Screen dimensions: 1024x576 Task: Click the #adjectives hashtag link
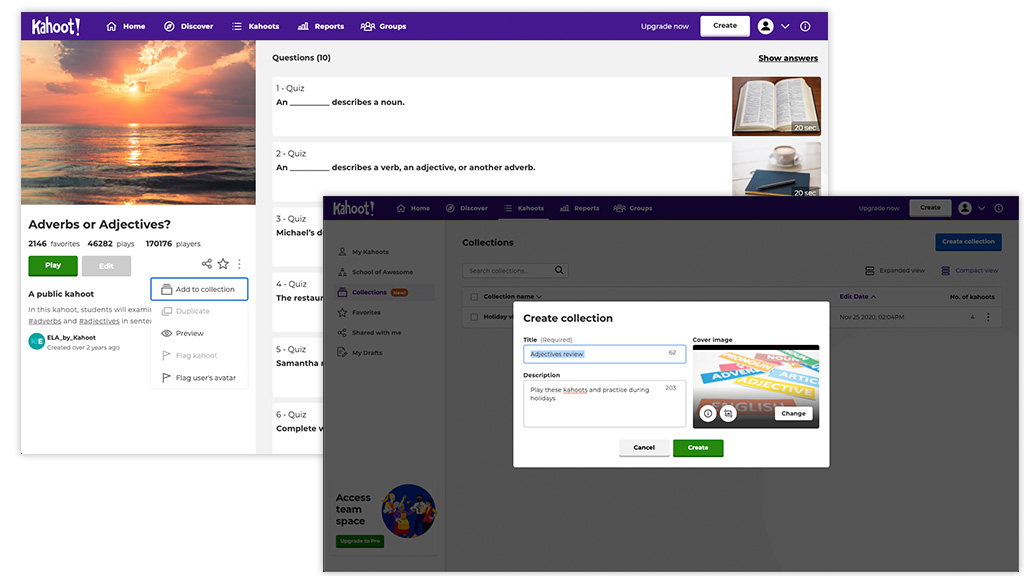coord(99,321)
